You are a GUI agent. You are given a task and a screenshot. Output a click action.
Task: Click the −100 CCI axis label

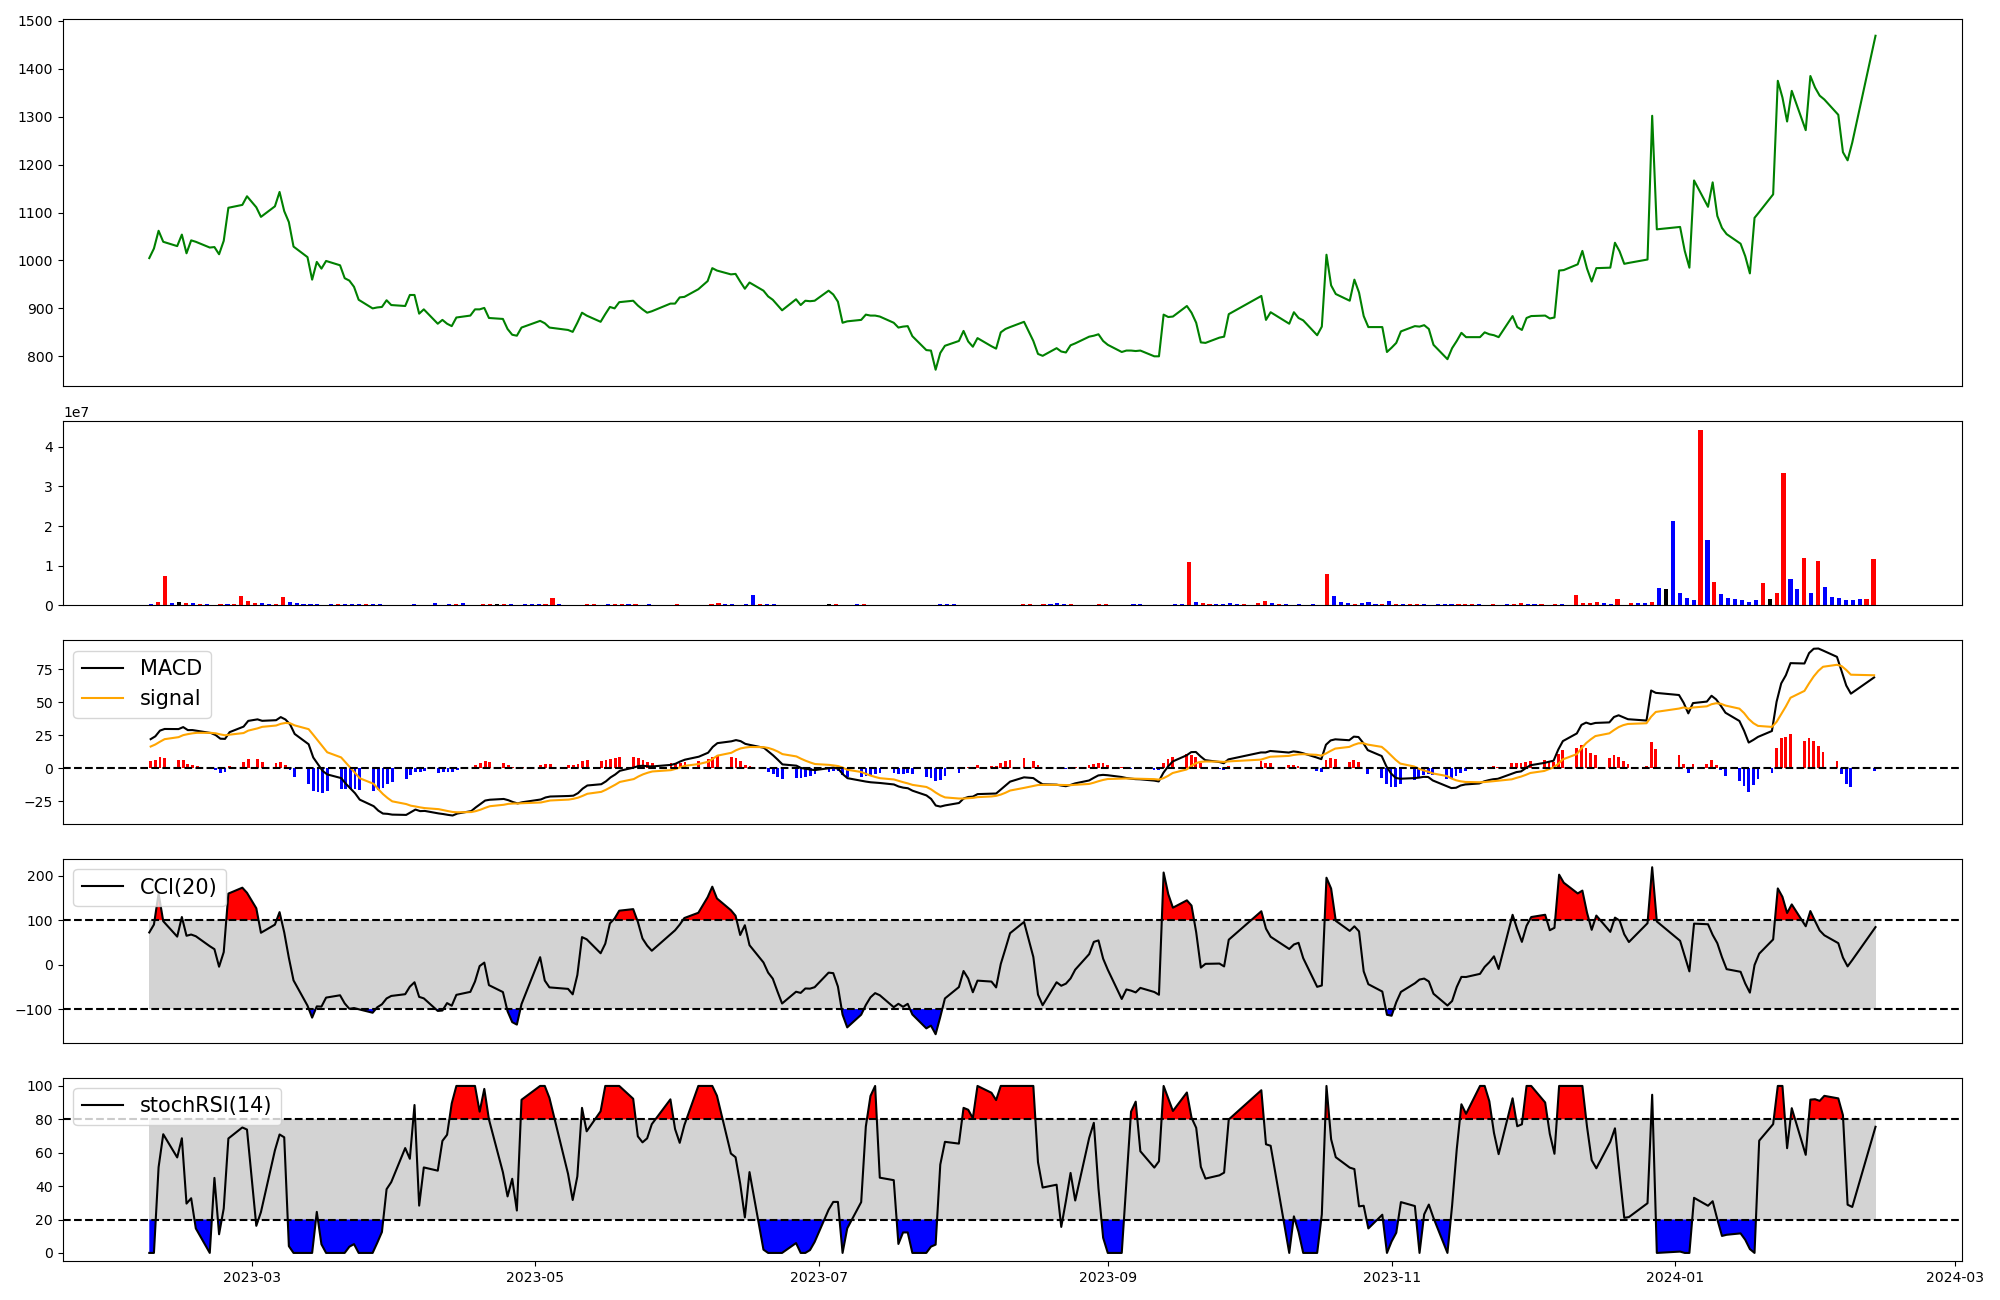click(x=34, y=1010)
